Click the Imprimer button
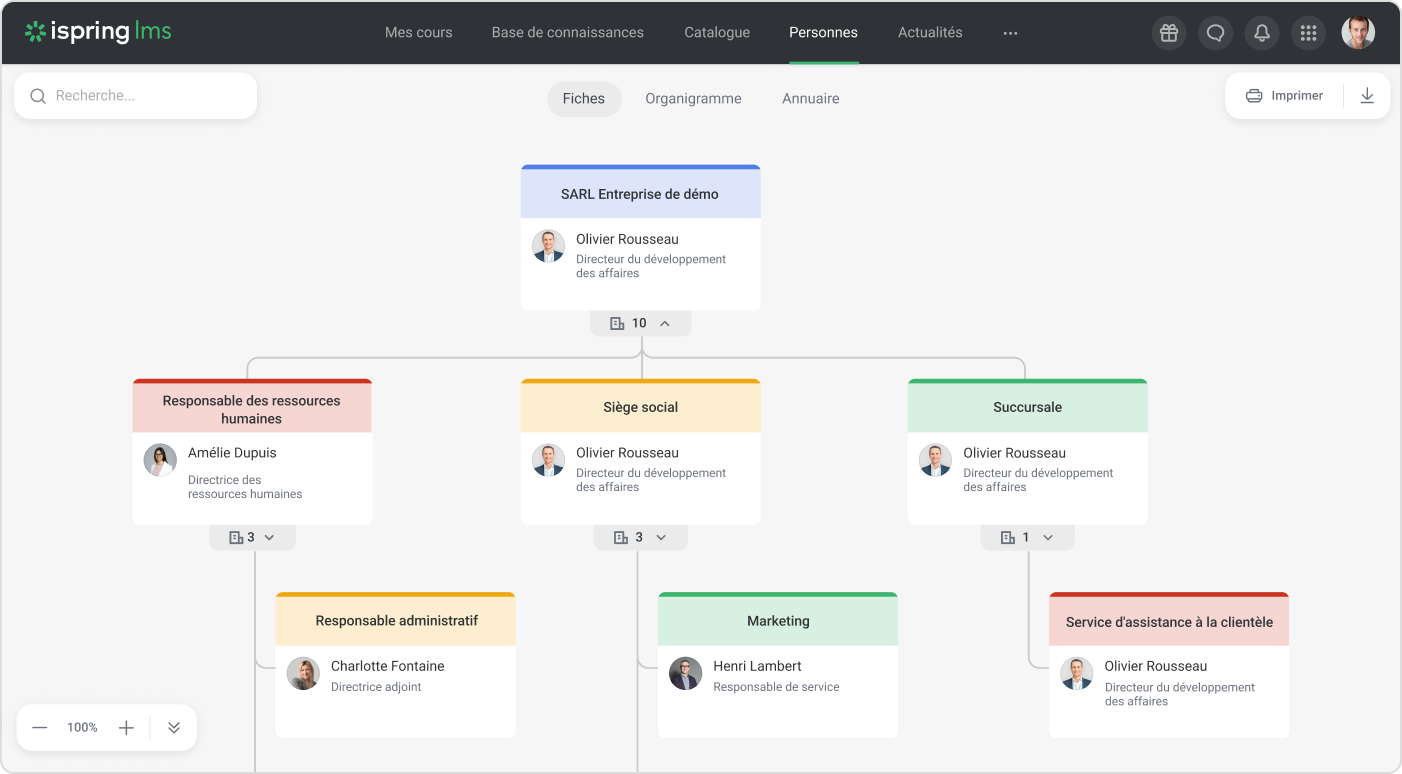 coord(1284,95)
